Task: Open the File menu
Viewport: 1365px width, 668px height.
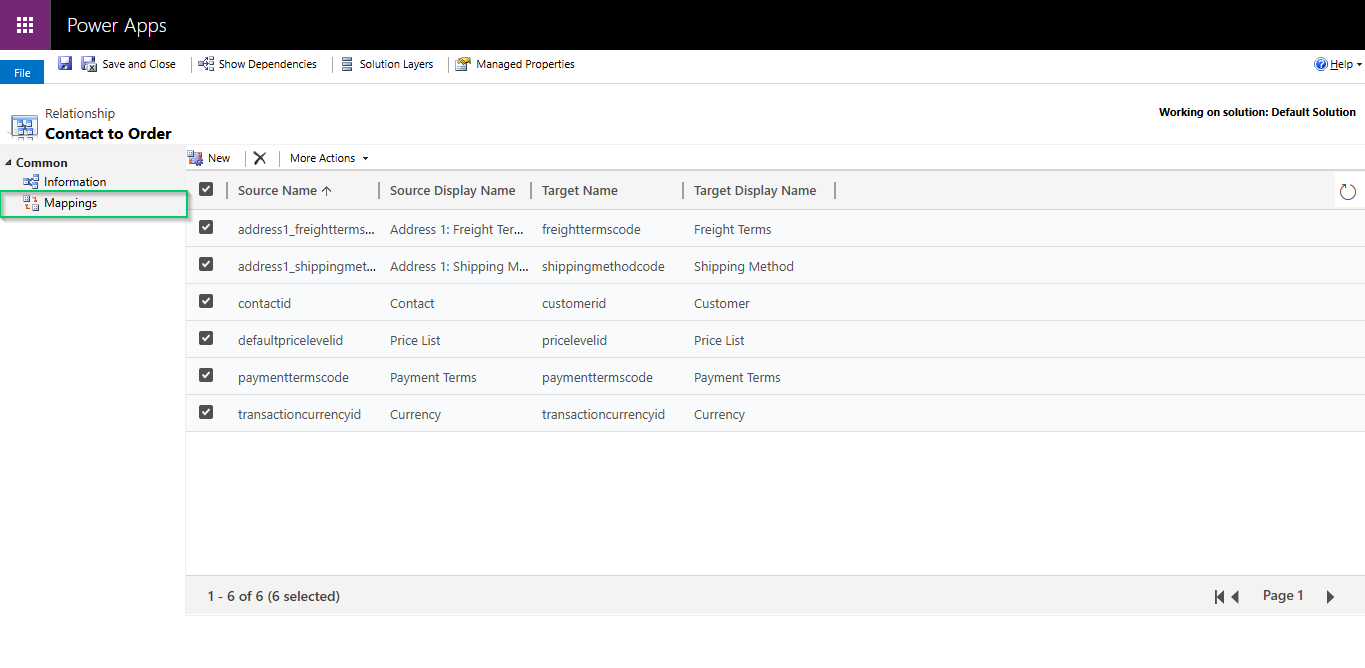Action: click(x=22, y=73)
